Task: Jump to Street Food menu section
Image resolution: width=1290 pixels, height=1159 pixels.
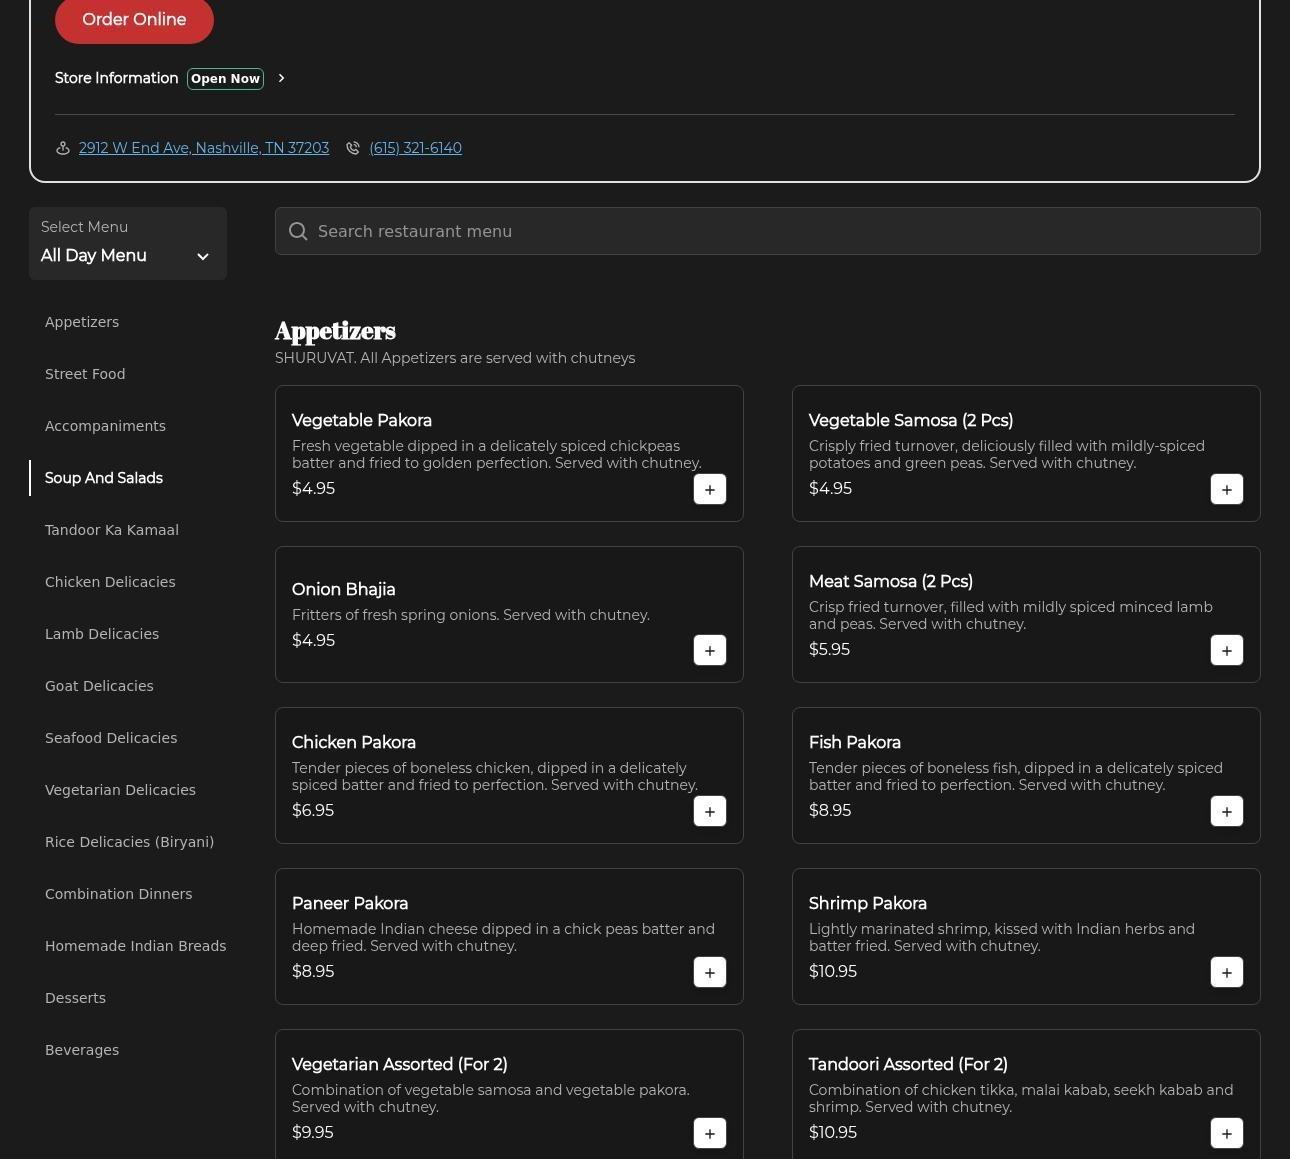Action: click(85, 374)
